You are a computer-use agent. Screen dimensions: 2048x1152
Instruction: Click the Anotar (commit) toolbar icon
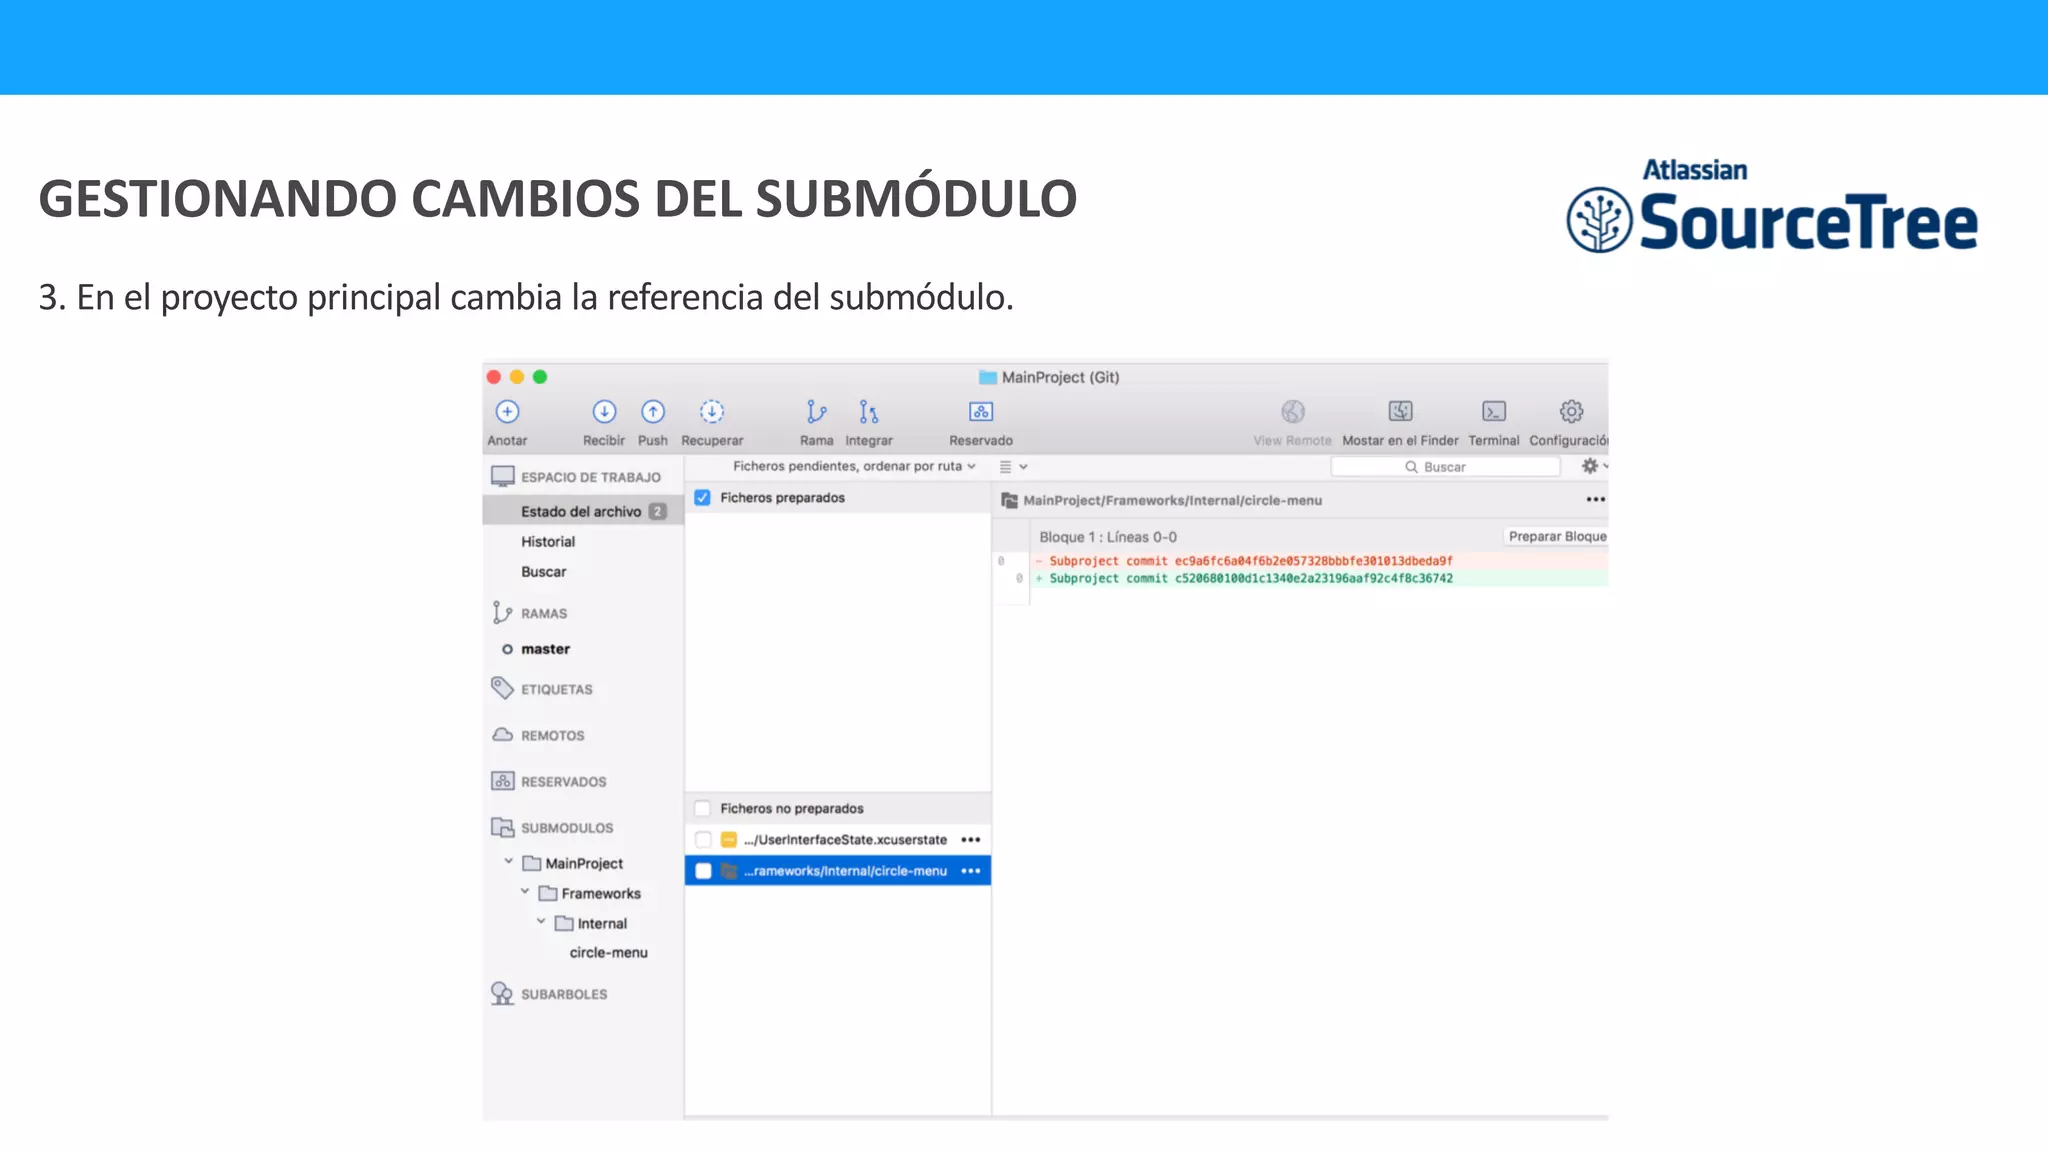coord(507,412)
